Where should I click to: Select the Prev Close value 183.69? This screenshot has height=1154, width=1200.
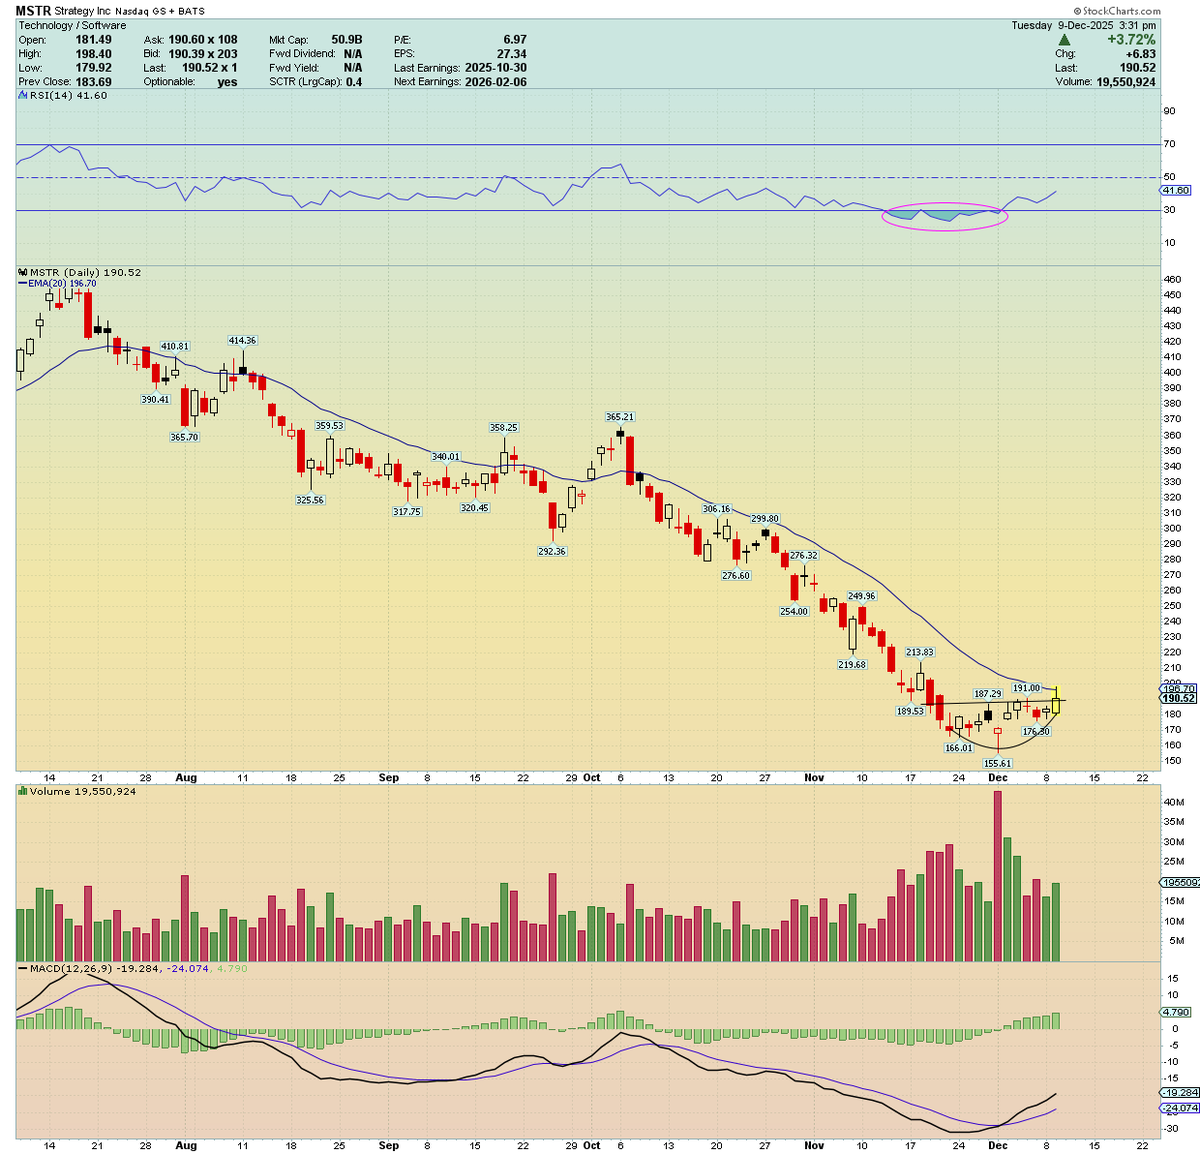(92, 82)
